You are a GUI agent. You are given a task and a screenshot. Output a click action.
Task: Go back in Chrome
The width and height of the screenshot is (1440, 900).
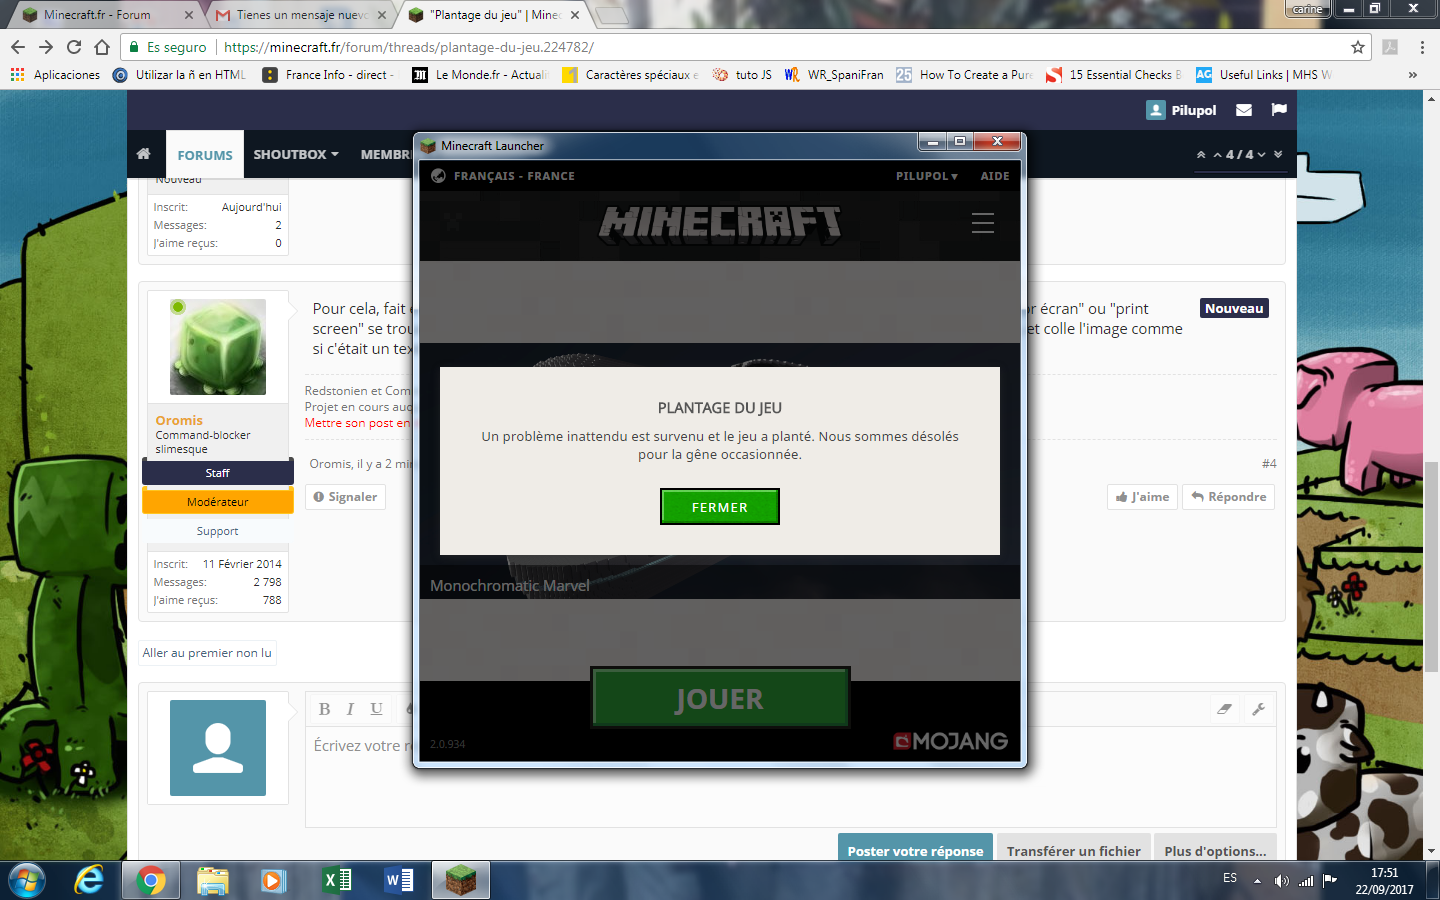coord(18,47)
